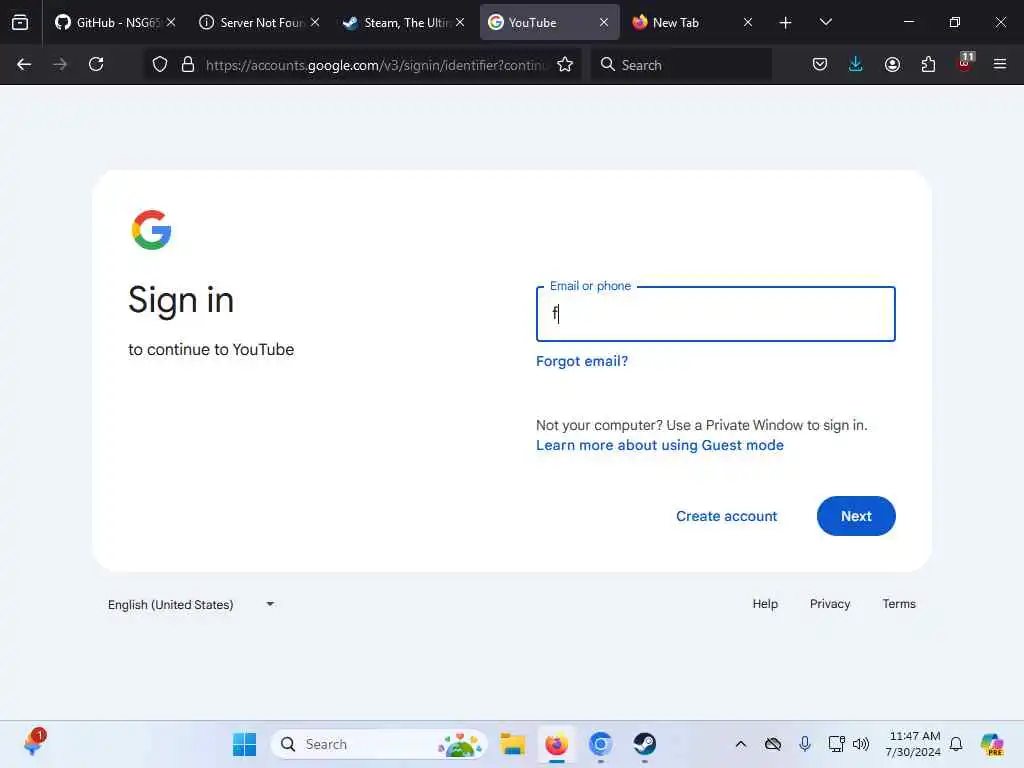Screen dimensions: 1024x768
Task: Open the Windows Start menu
Action: click(x=244, y=744)
